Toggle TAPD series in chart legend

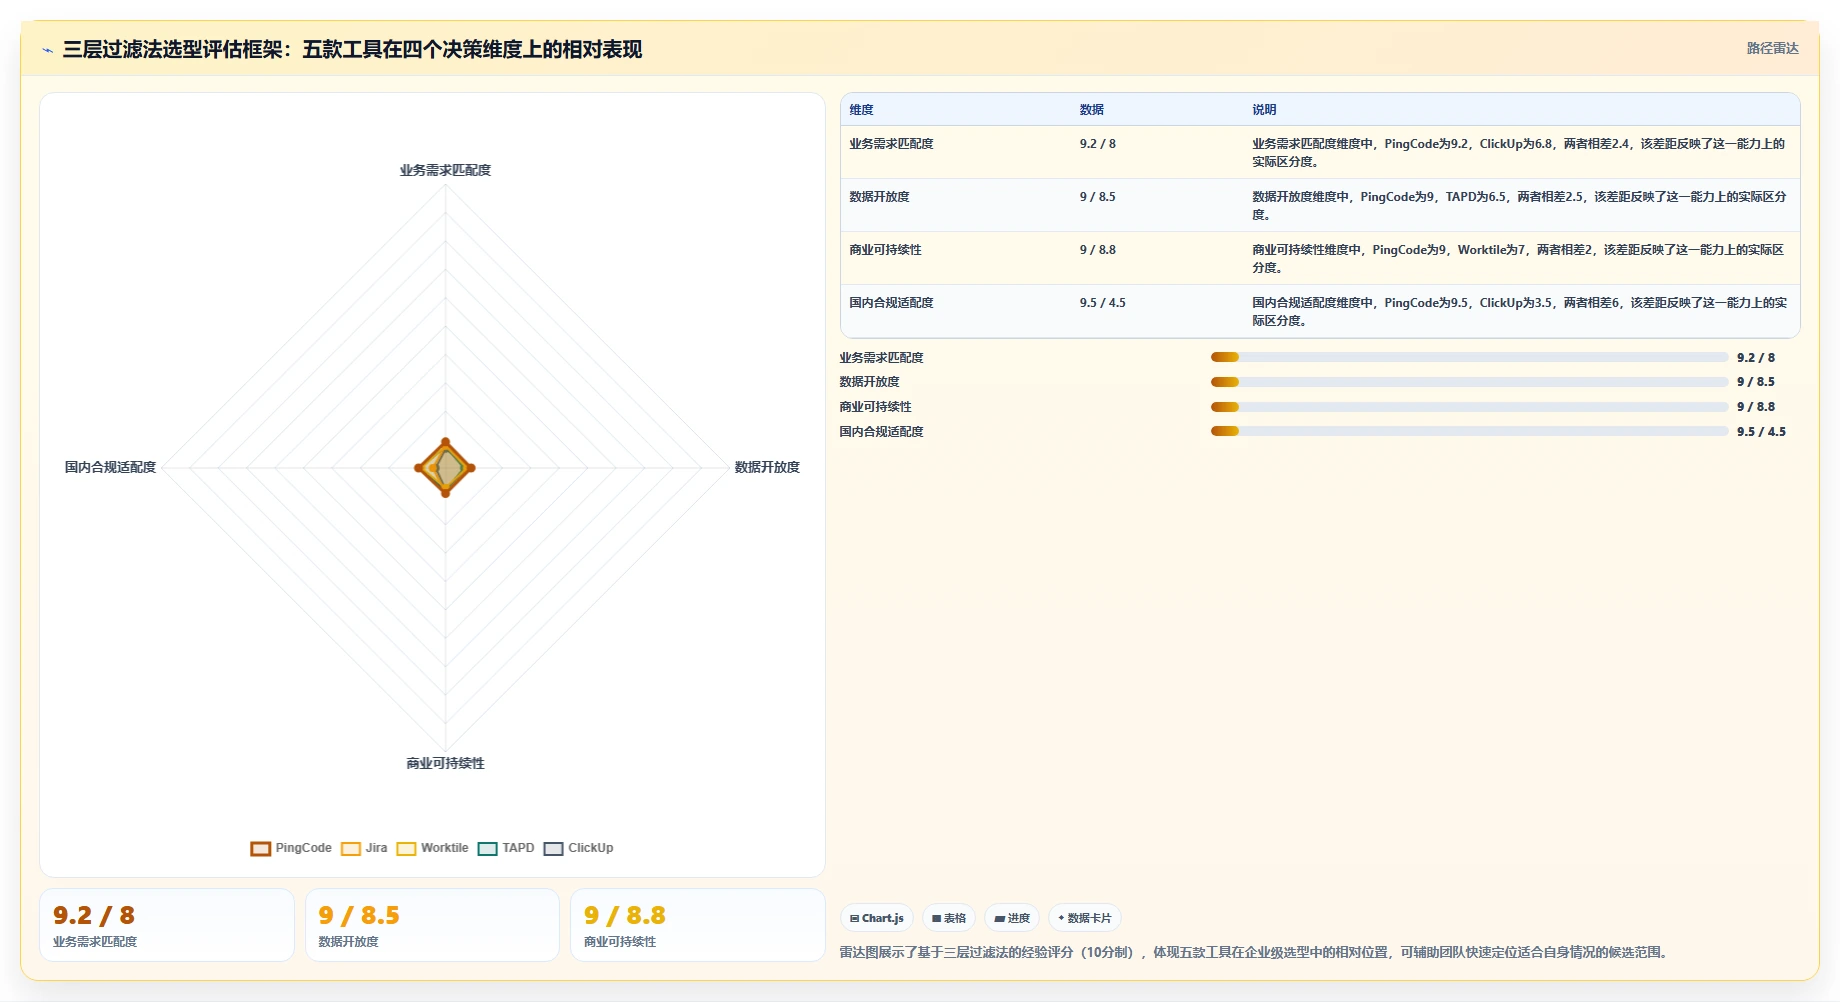[x=506, y=848]
